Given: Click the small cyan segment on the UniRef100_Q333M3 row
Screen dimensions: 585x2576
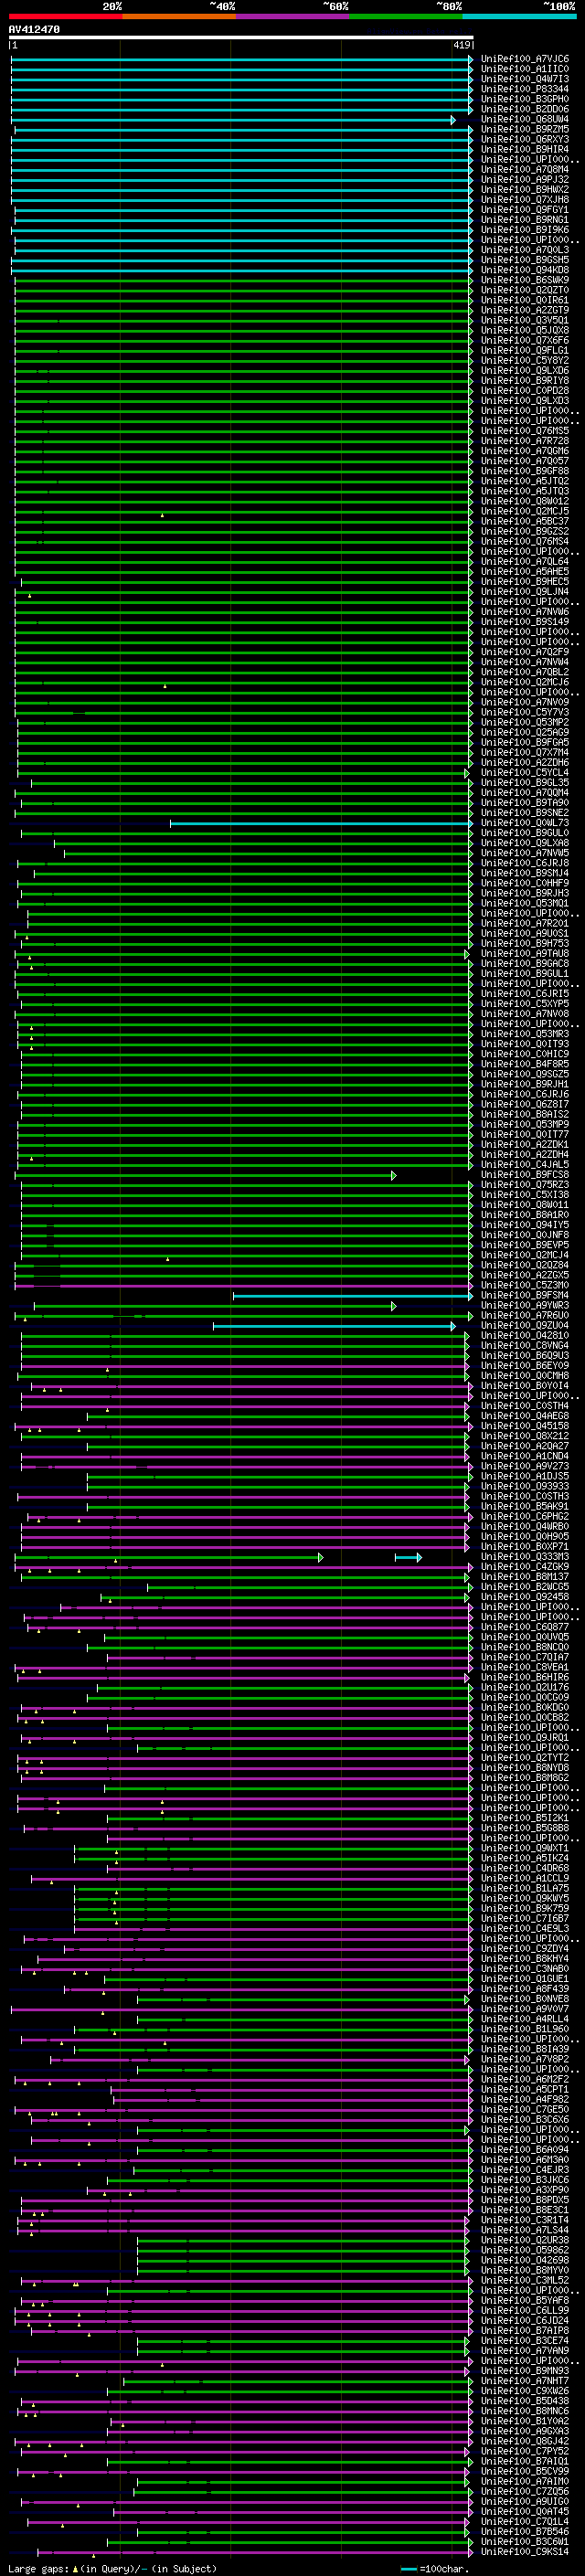Looking at the screenshot, I should [408, 1557].
